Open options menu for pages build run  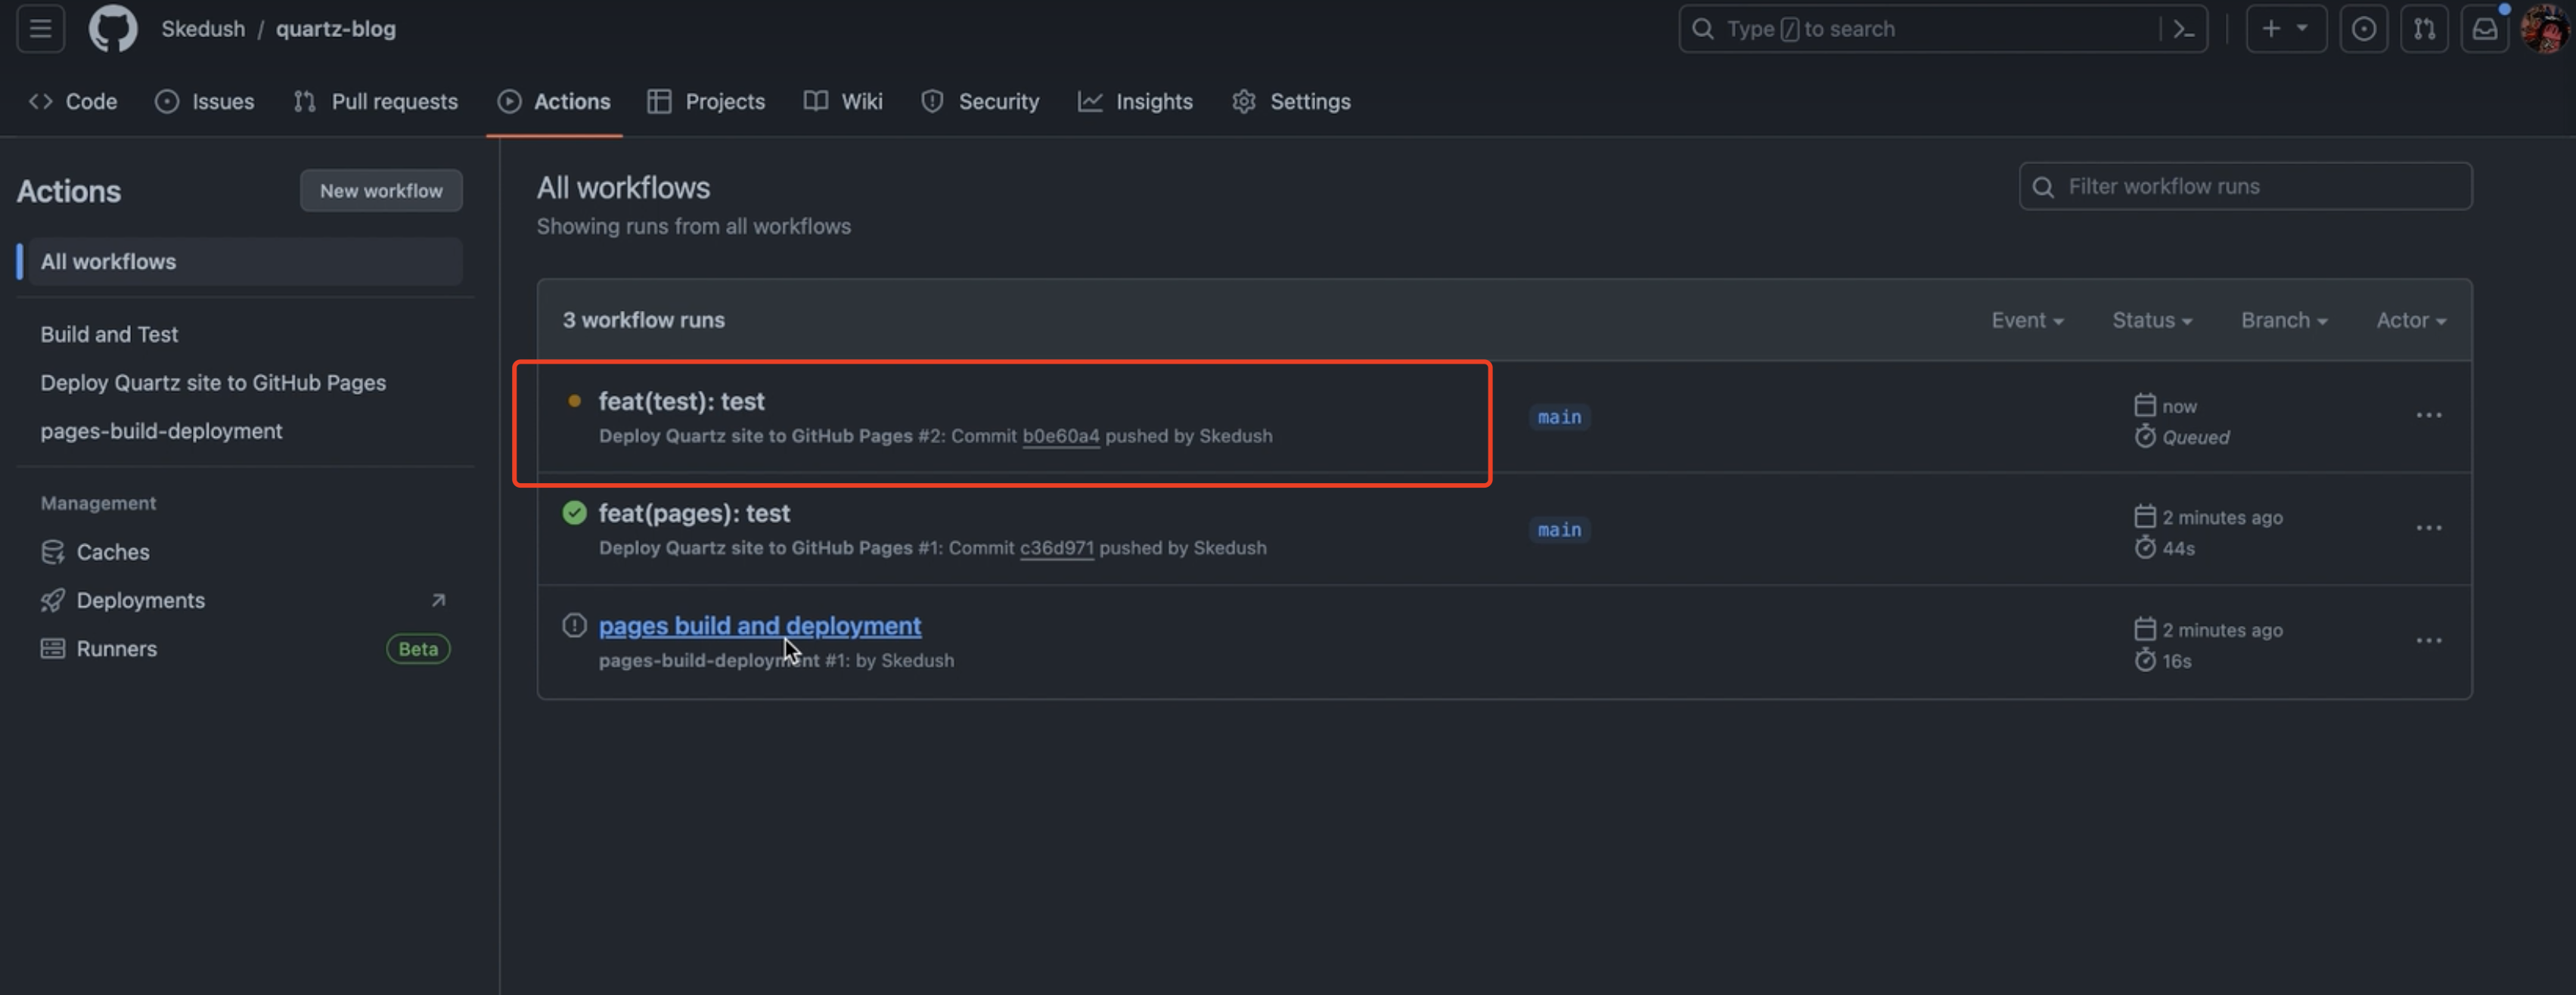point(2428,641)
